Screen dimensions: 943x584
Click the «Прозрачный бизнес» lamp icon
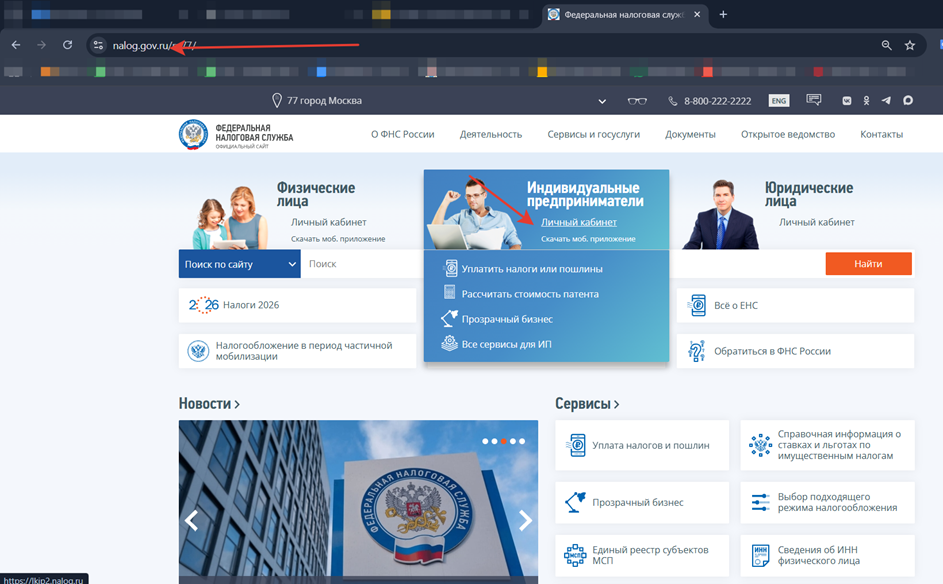[447, 317]
